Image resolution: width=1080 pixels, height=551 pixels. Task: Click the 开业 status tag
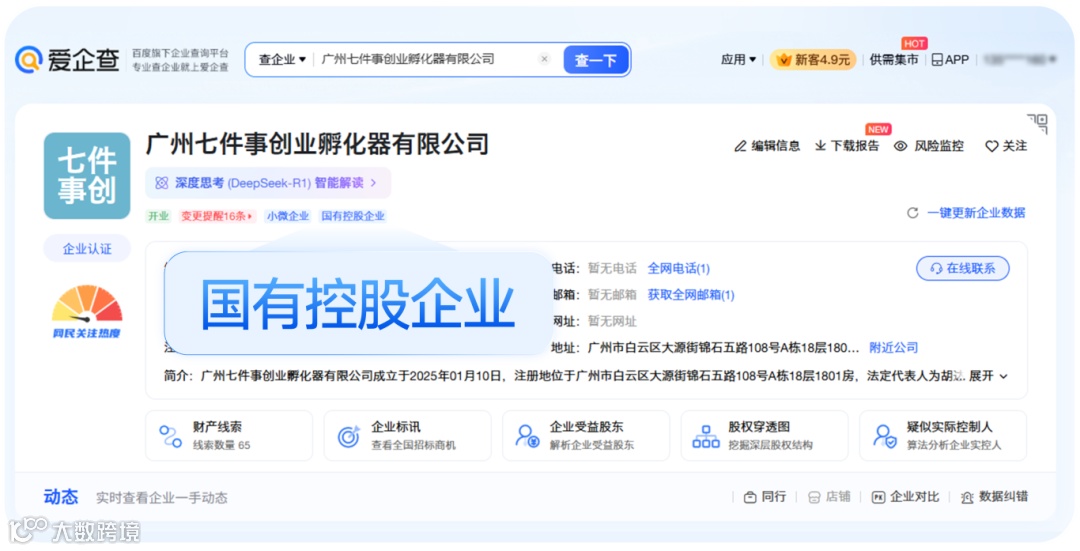(158, 216)
